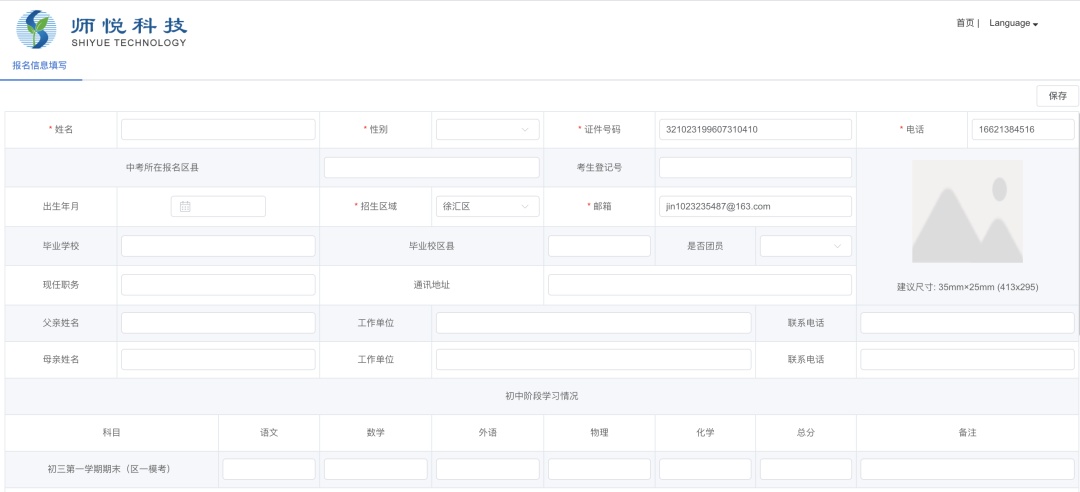Click 工作单位 field in 父亲姓名 row
The width and height of the screenshot is (1080, 492).
click(594, 322)
